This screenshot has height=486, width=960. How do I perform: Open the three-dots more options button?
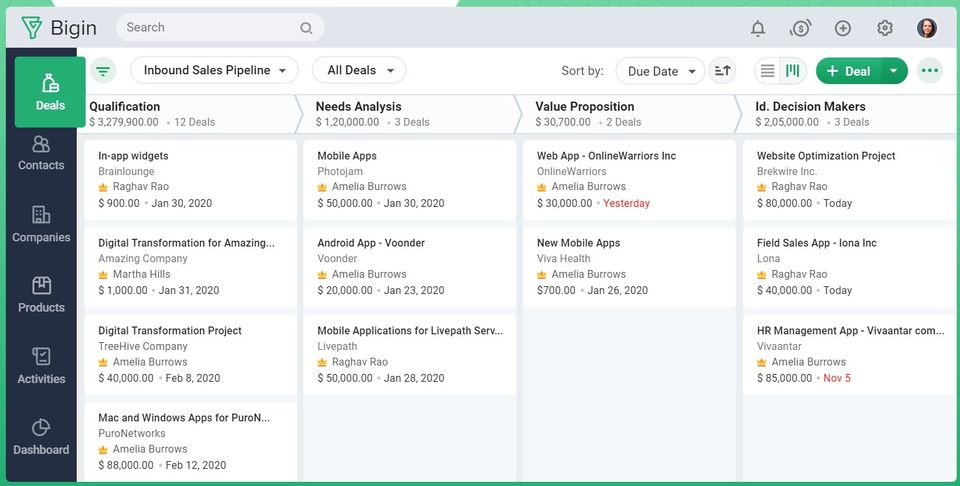click(x=930, y=71)
